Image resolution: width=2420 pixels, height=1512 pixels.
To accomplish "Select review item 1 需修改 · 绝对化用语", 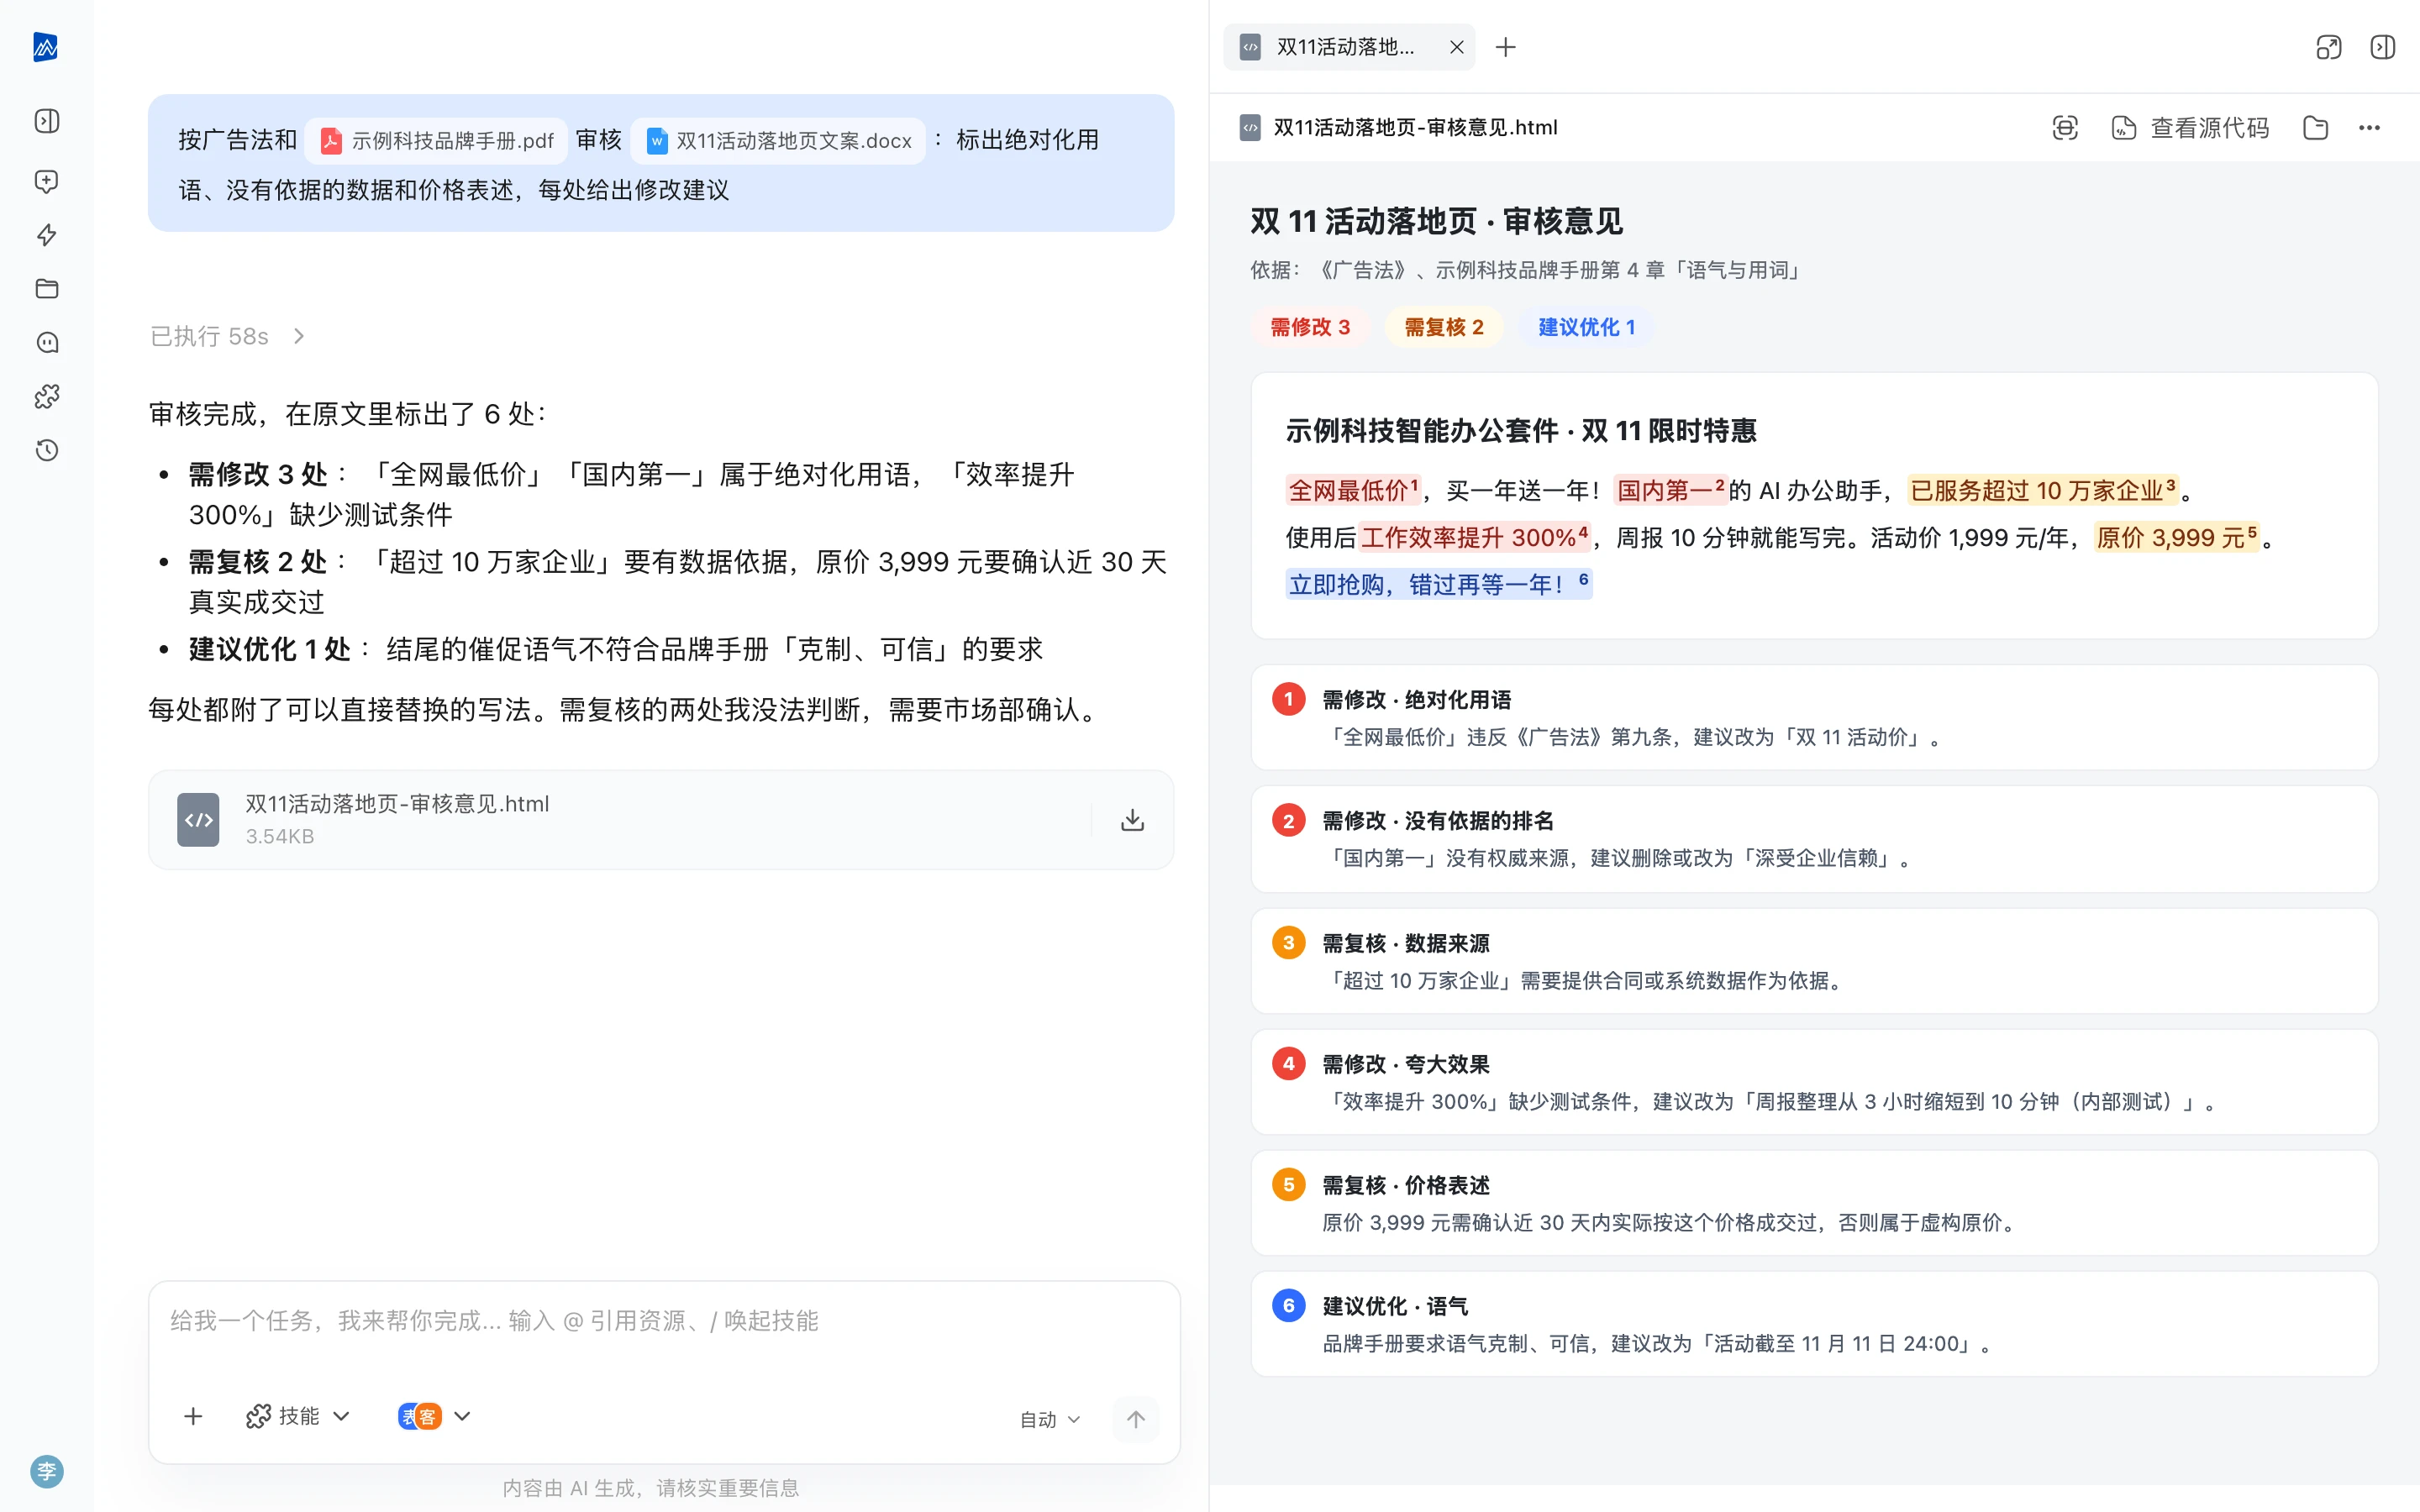I will (x=1814, y=718).
